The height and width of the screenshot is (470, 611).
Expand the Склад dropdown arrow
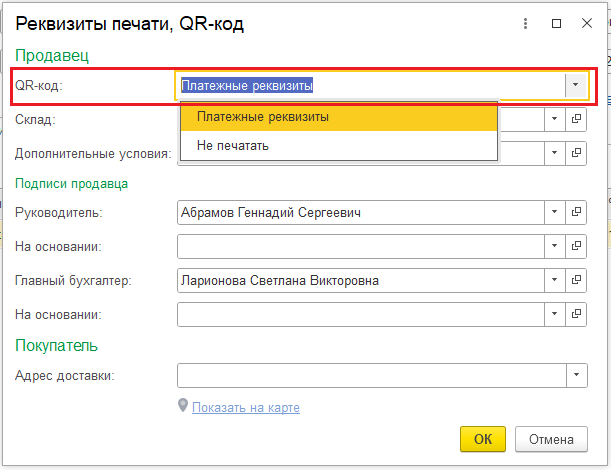click(554, 119)
